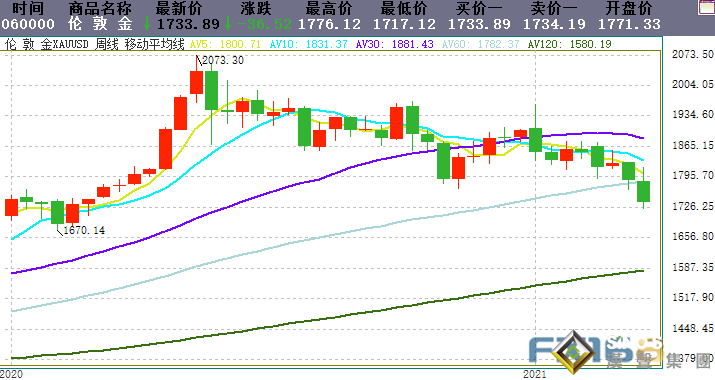The image size is (715, 380).
Task: Click the 涨跌 column header
Action: [x=256, y=8]
